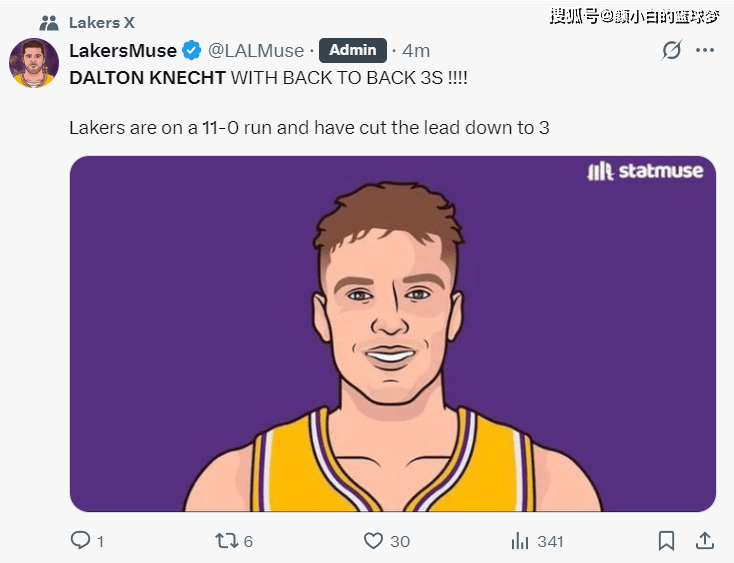
Task: Click the 341 views count
Action: 550,541
